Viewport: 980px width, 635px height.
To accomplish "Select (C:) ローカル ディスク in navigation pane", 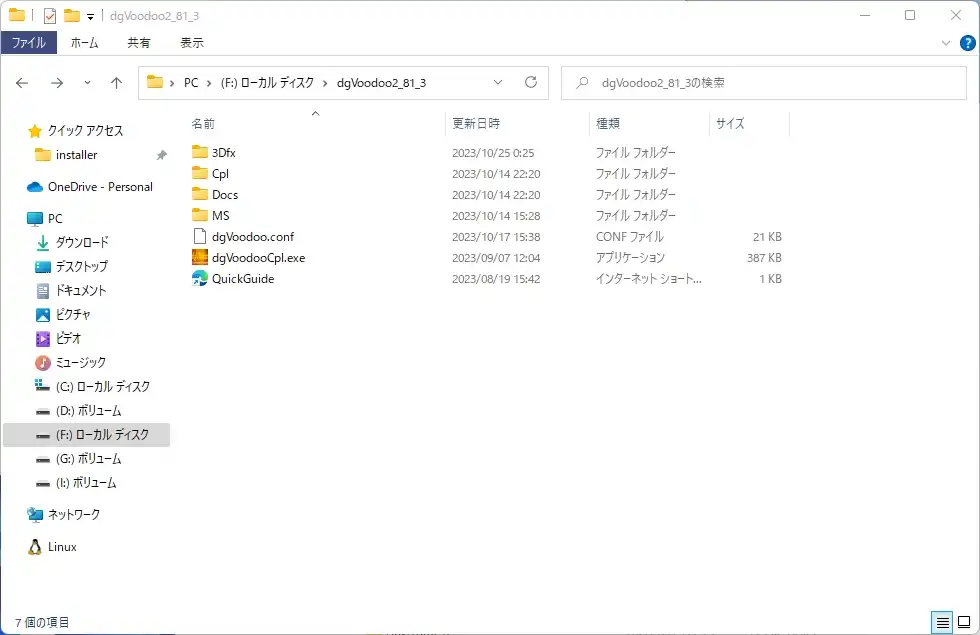I will click(102, 387).
